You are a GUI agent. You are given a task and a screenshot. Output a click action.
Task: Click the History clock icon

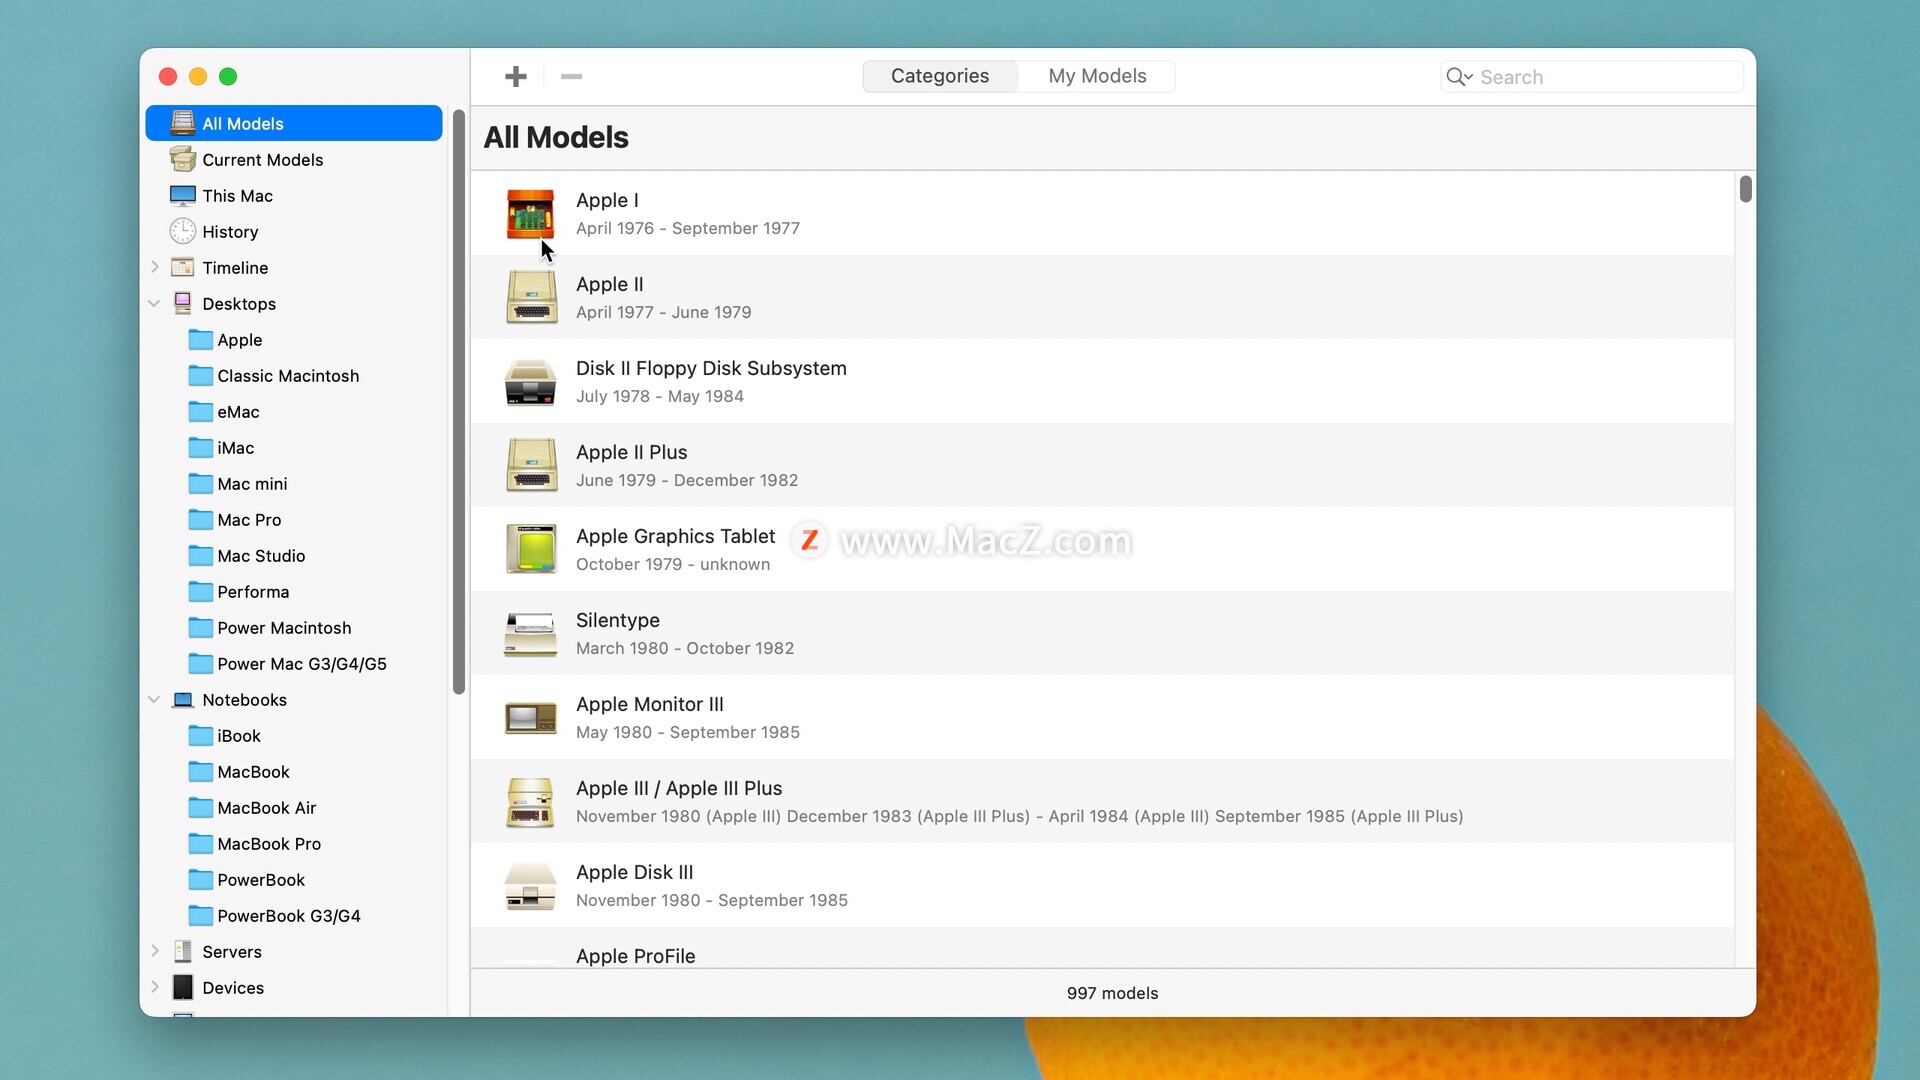[x=183, y=231]
